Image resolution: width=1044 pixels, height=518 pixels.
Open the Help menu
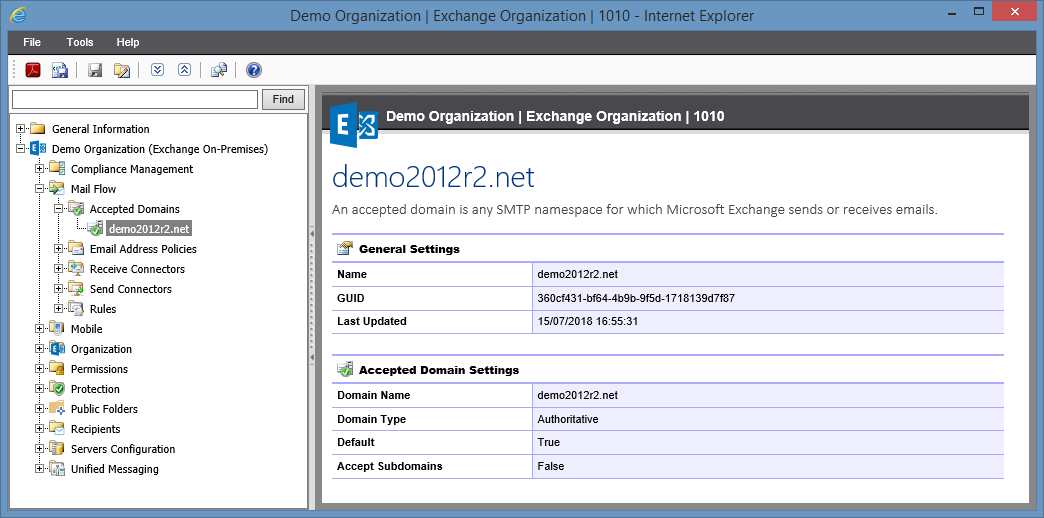[128, 42]
